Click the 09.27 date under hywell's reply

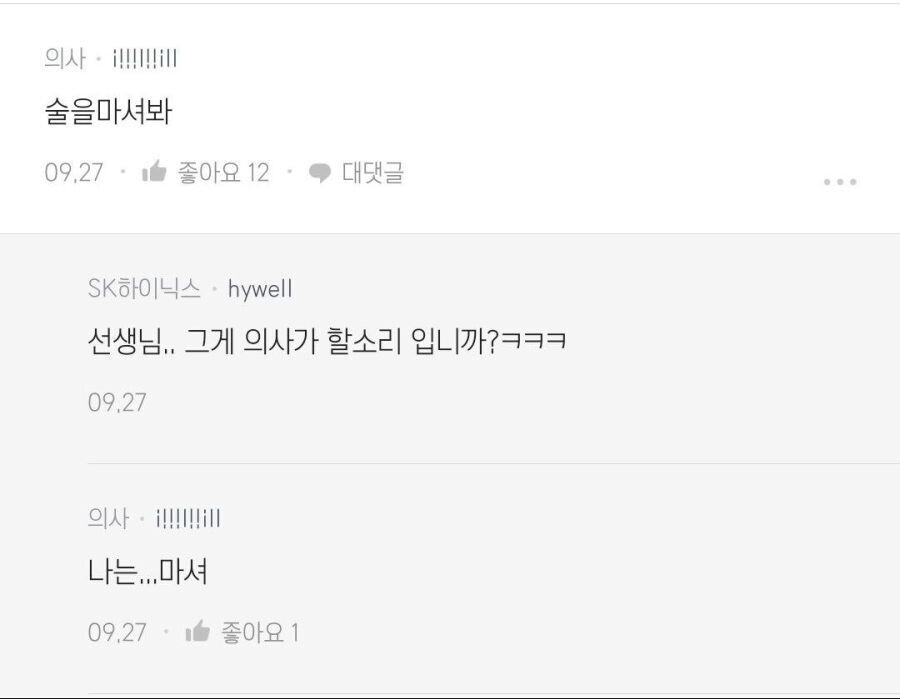pos(117,403)
